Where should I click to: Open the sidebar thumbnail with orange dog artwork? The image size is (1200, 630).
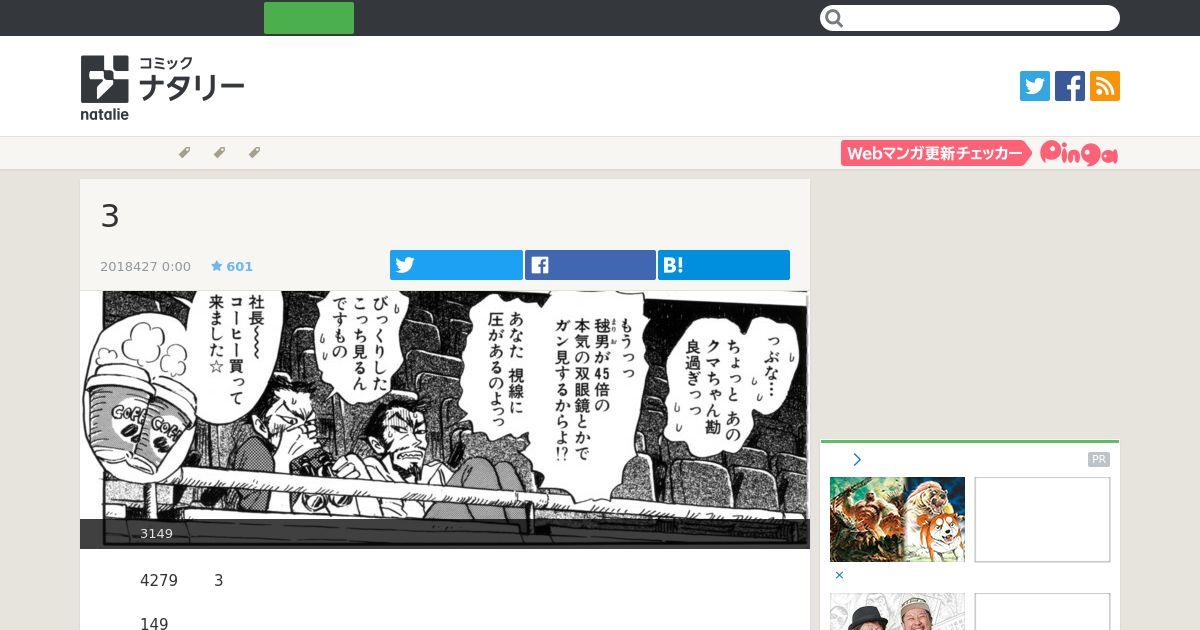point(897,519)
